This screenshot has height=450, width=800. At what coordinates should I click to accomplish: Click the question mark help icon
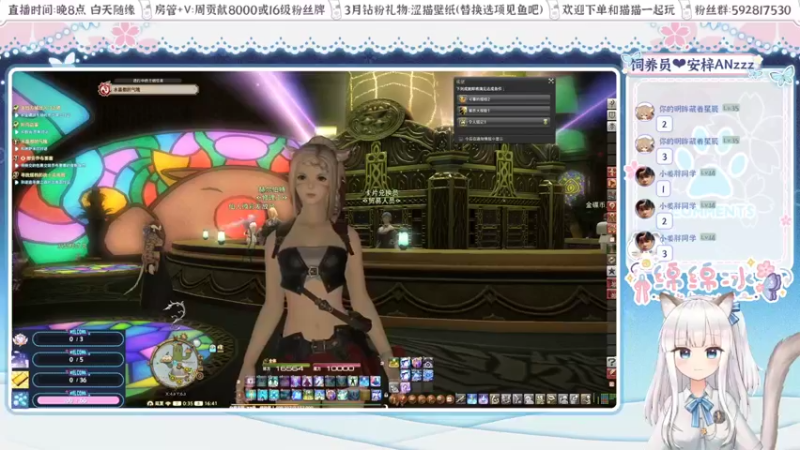[x=611, y=362]
